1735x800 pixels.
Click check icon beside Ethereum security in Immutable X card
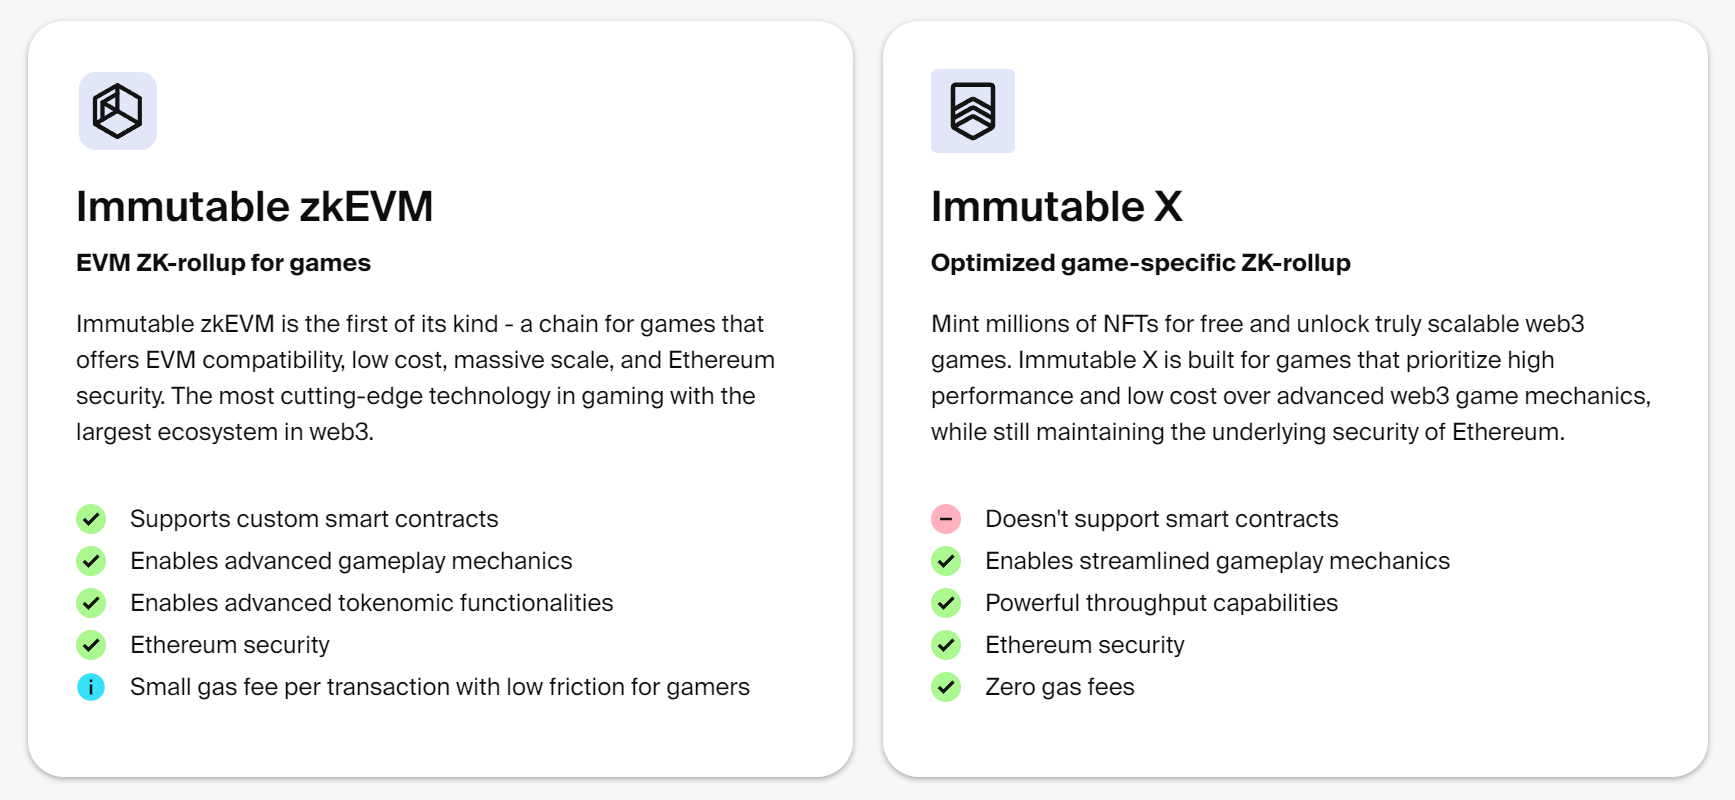[x=946, y=645]
